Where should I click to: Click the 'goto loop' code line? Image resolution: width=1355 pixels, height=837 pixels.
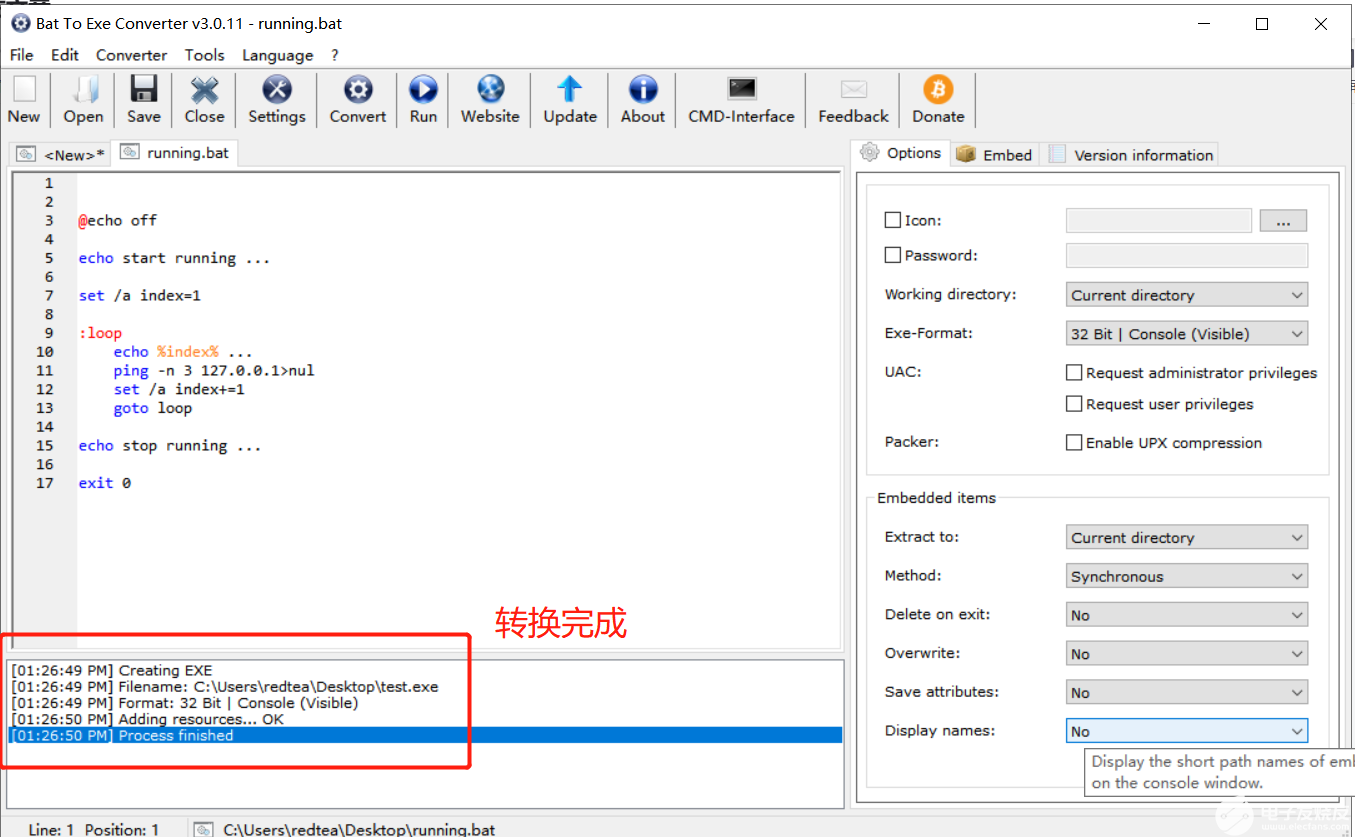point(152,408)
